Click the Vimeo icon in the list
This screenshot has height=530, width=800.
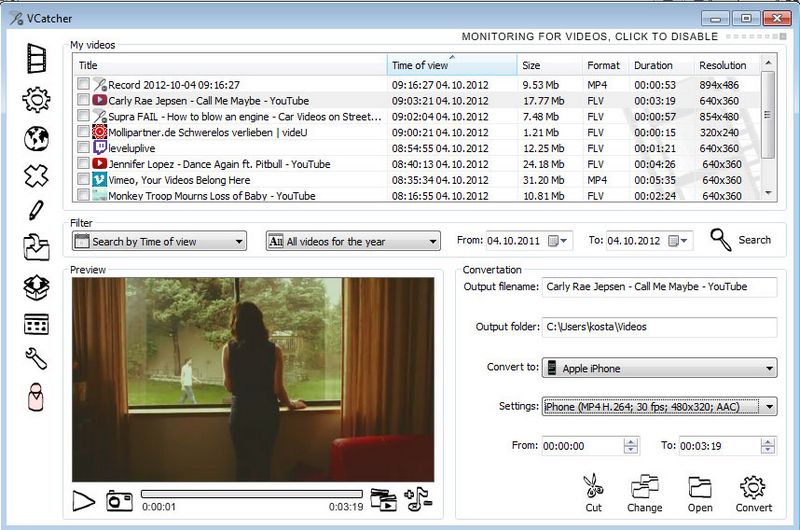[99, 179]
